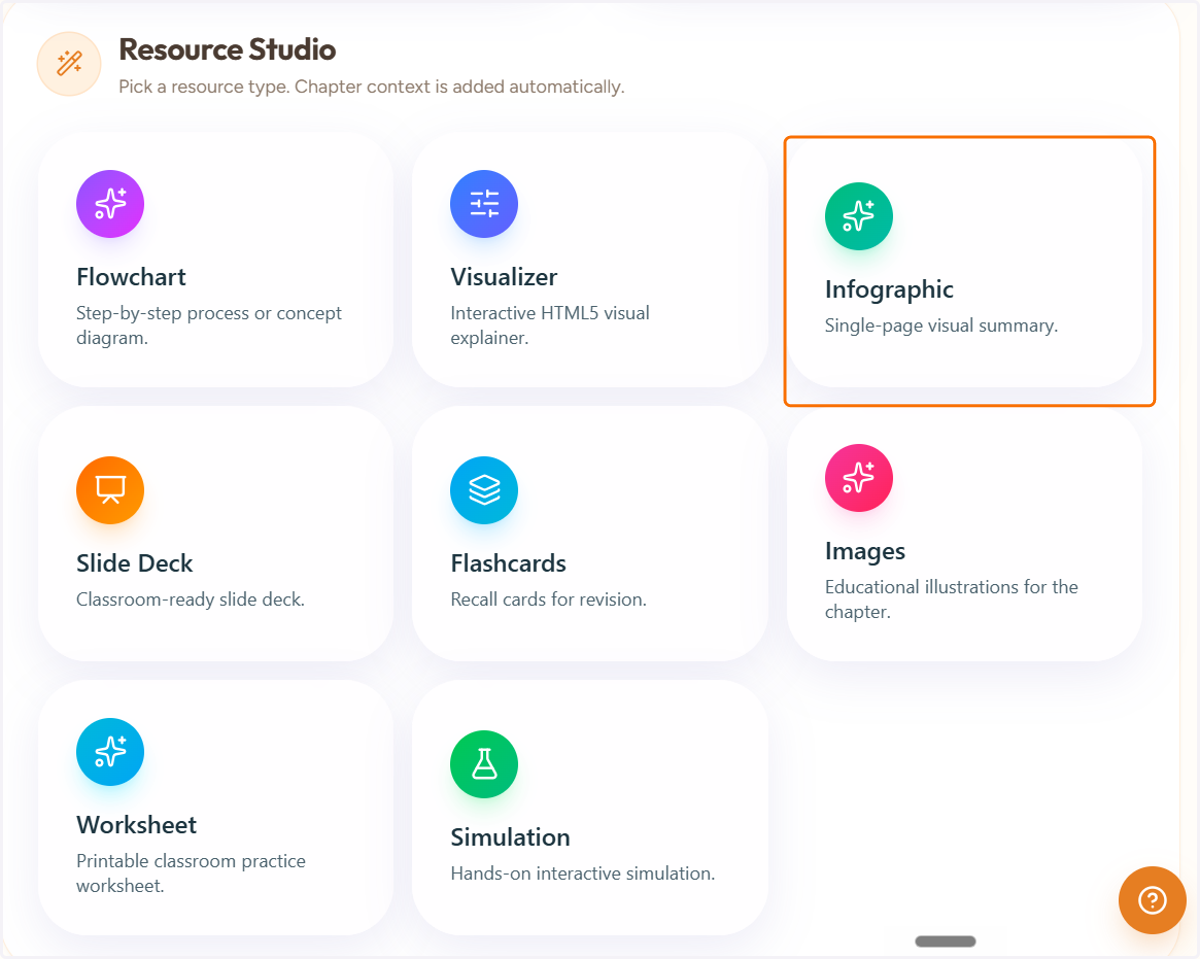Click 'Hands-on interactive simulation' description

pyautogui.click(x=582, y=874)
